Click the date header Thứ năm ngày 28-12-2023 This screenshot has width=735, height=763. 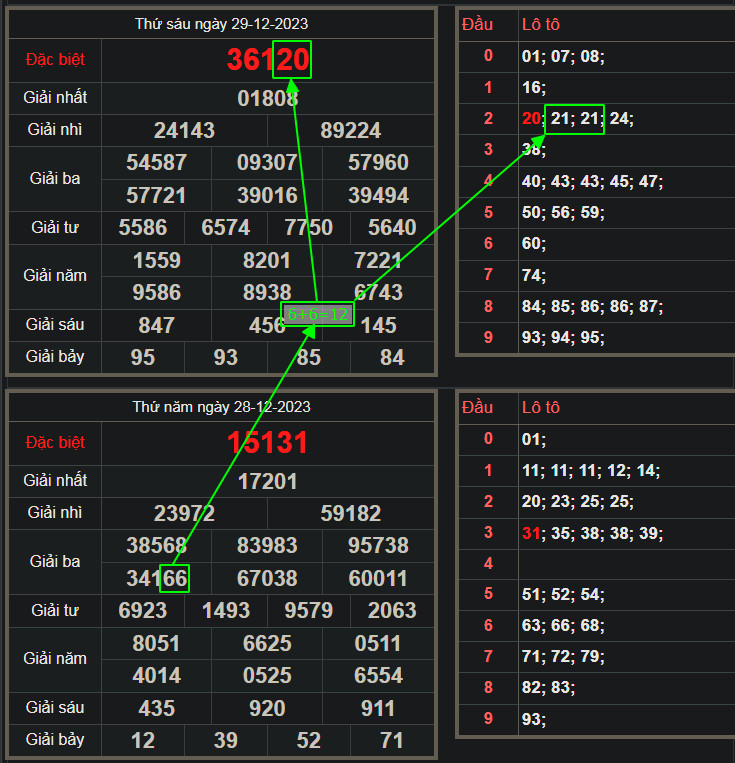pyautogui.click(x=222, y=407)
